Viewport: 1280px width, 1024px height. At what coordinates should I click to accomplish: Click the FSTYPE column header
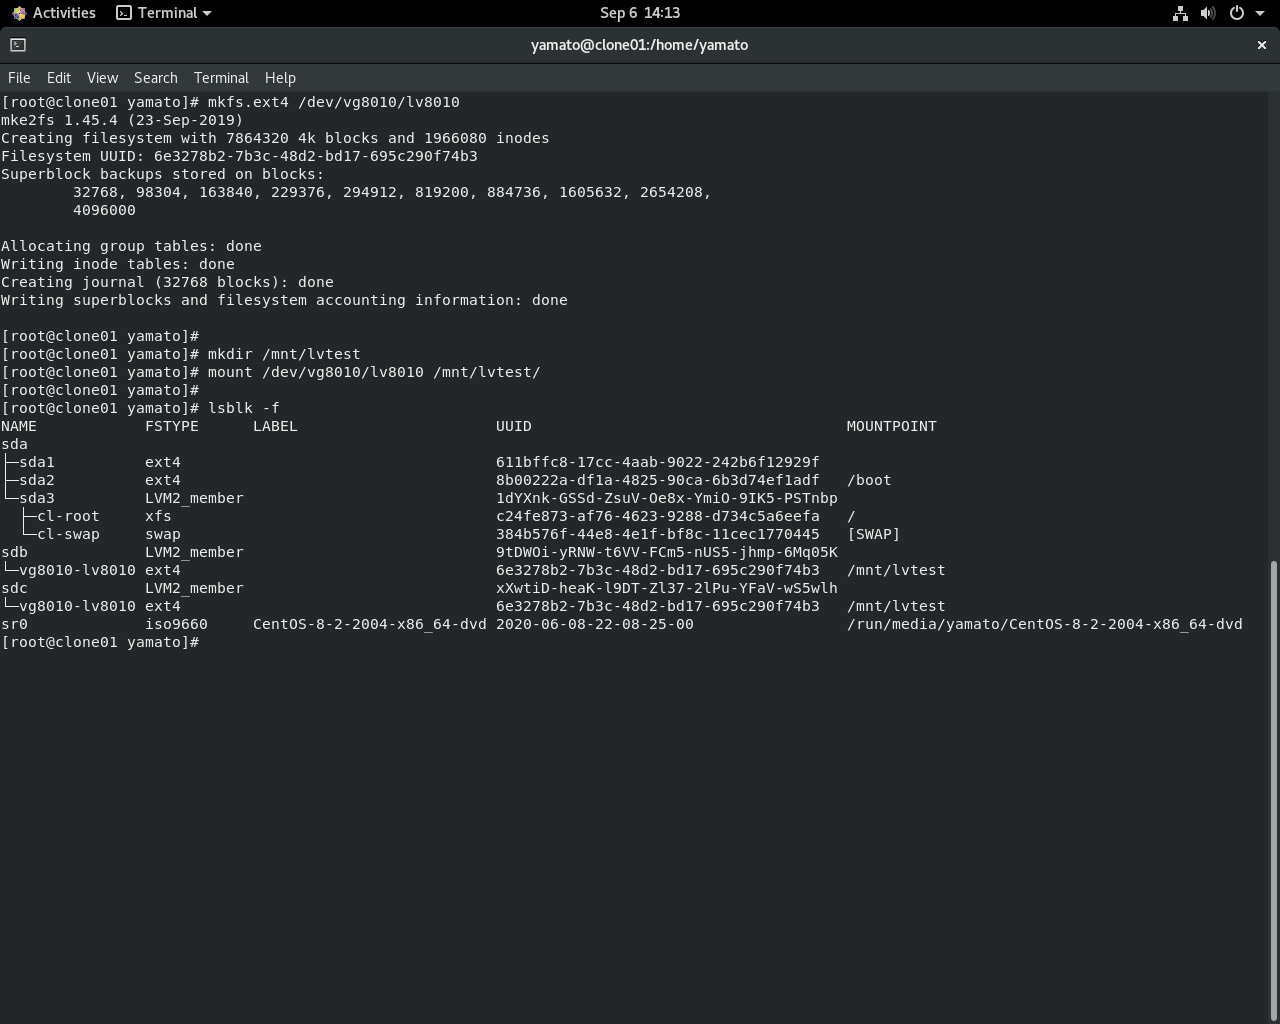tap(172, 426)
